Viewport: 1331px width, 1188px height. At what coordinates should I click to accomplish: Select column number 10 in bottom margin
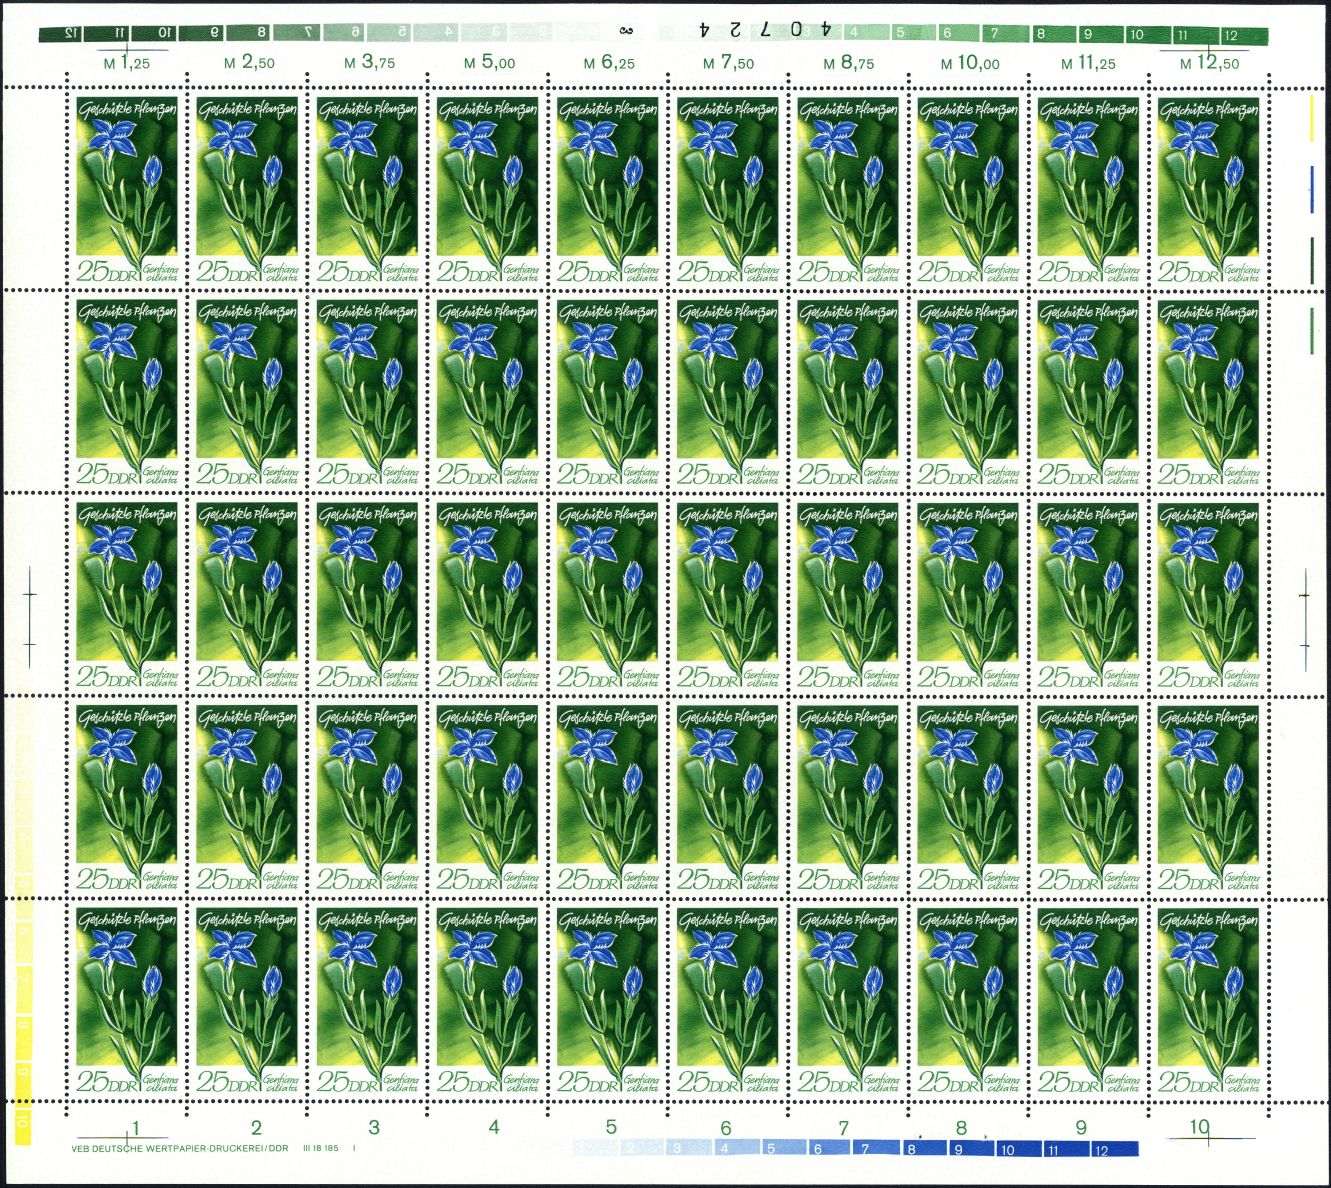[x=1199, y=1127]
